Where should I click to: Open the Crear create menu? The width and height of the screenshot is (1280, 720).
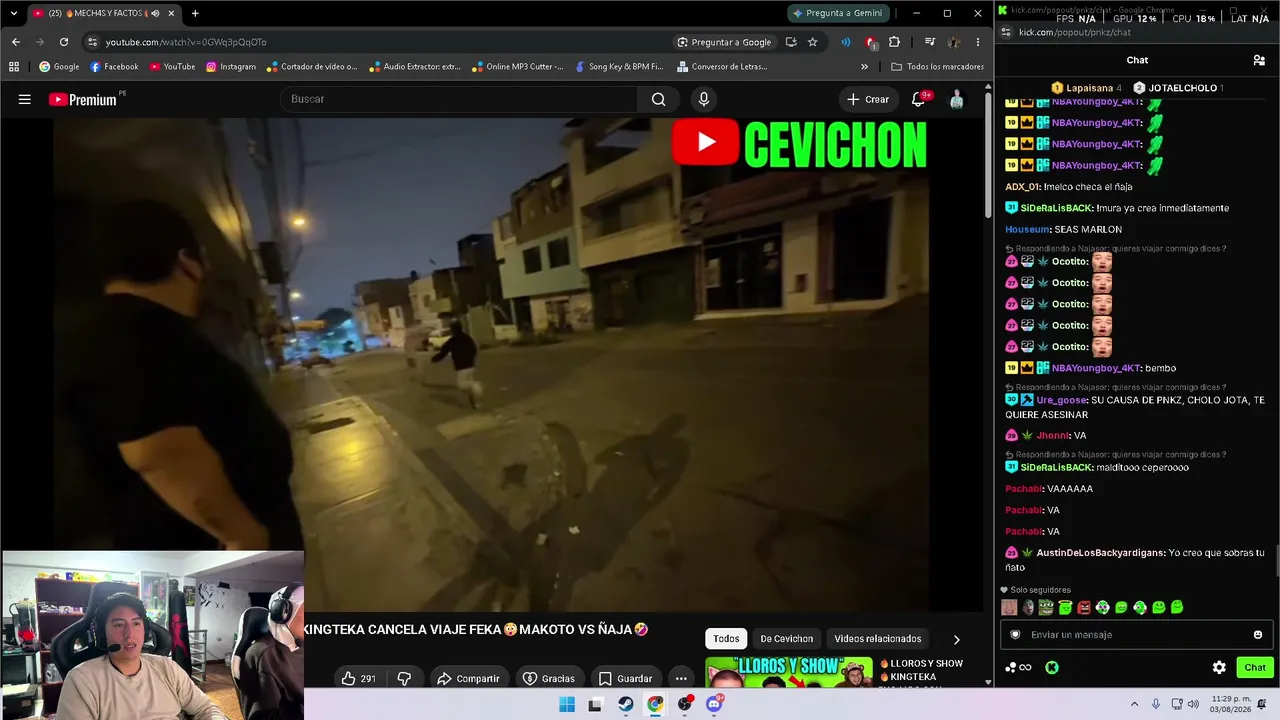pos(867,99)
